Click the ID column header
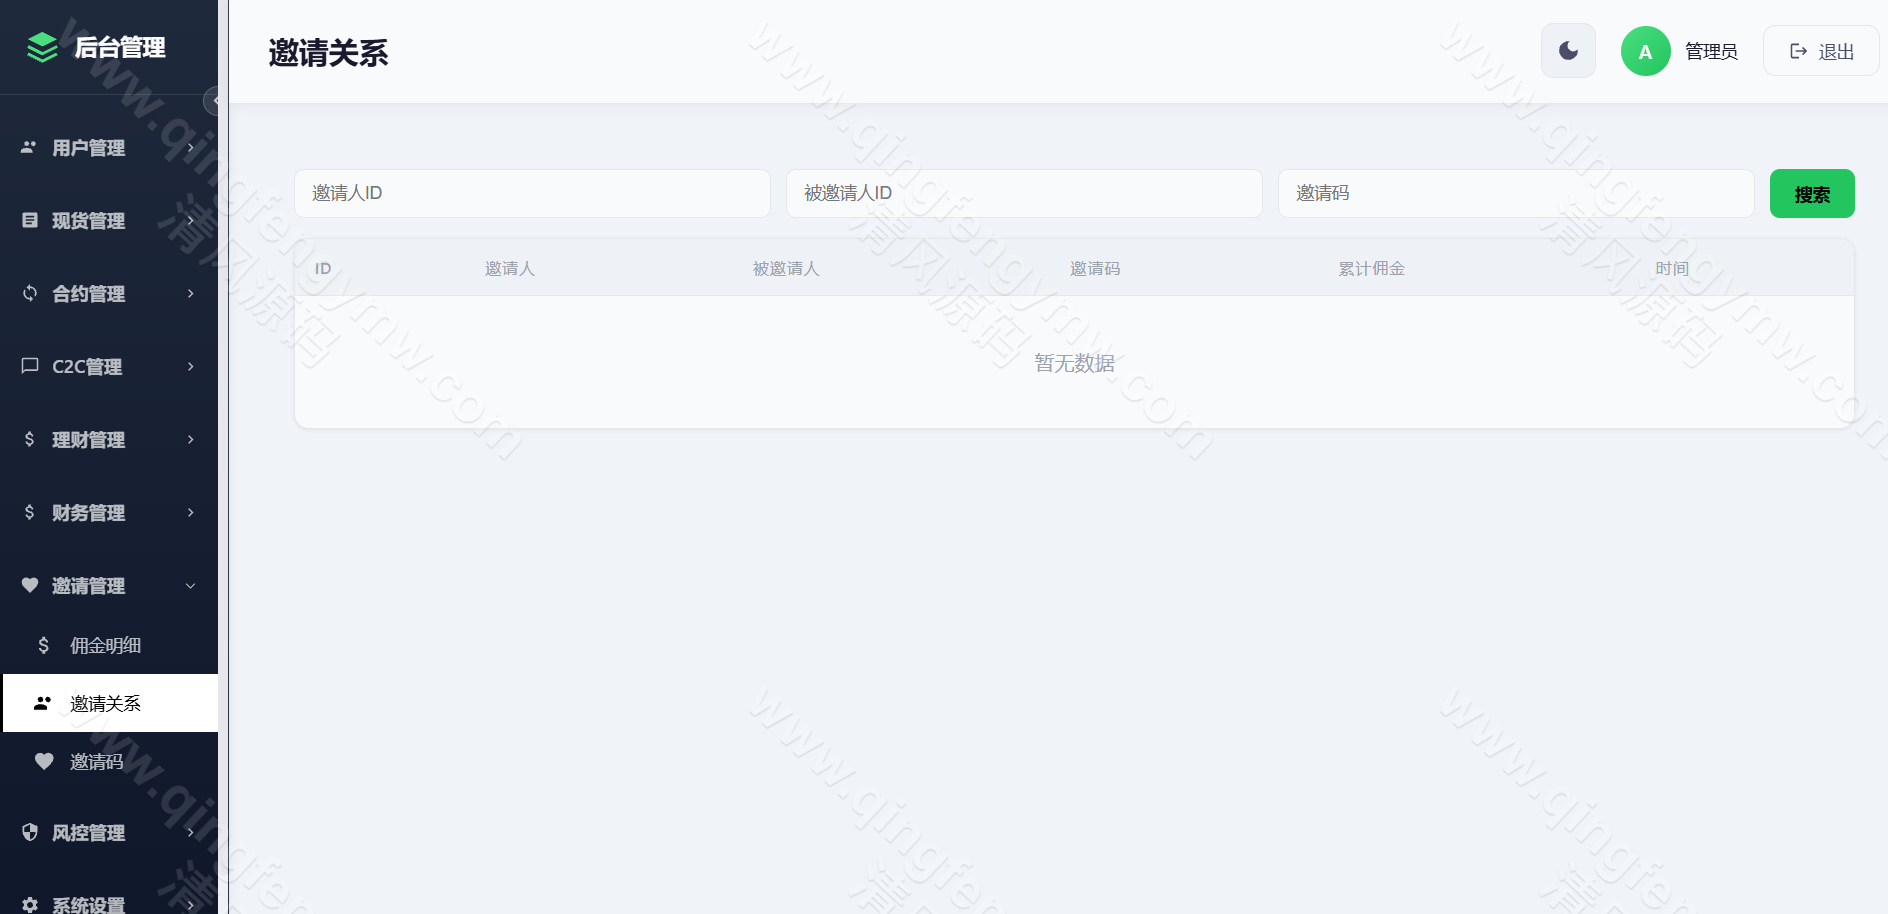This screenshot has width=1888, height=914. tap(323, 268)
